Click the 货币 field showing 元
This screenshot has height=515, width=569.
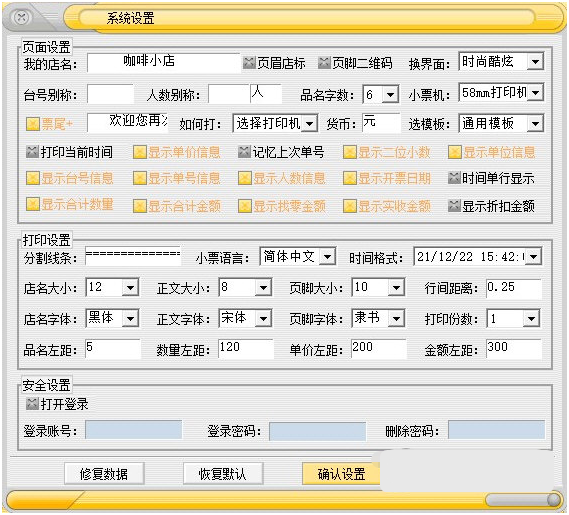381,123
